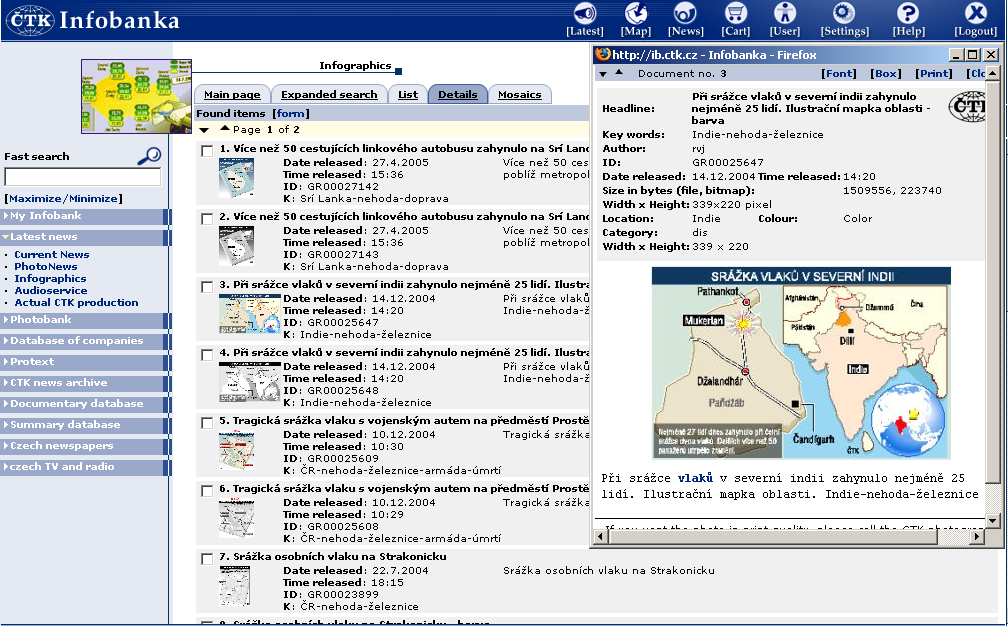This screenshot has height=626, width=1008.
Task: Switch to the Expanded search tab
Action: point(329,94)
